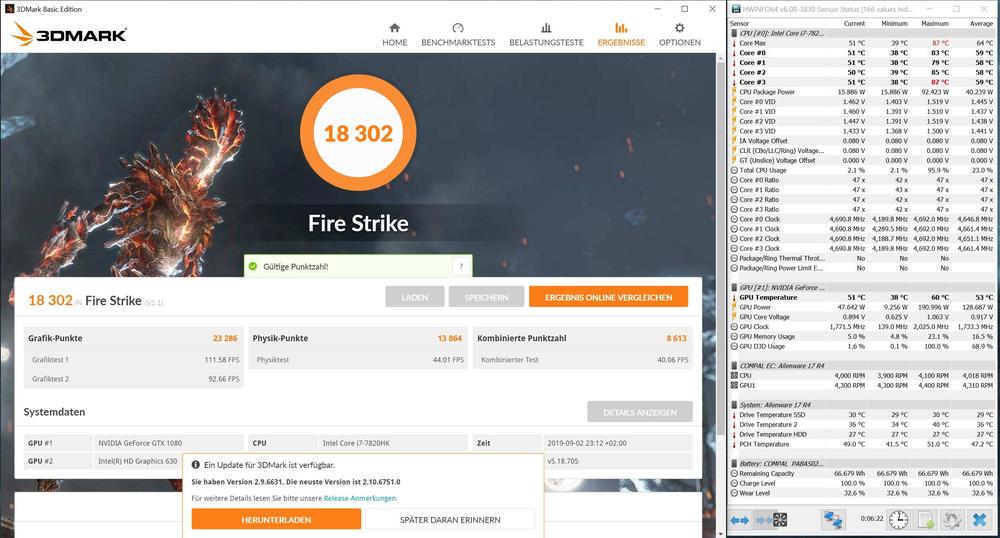Reset the HWiNFO clock timer icon

tap(898, 519)
